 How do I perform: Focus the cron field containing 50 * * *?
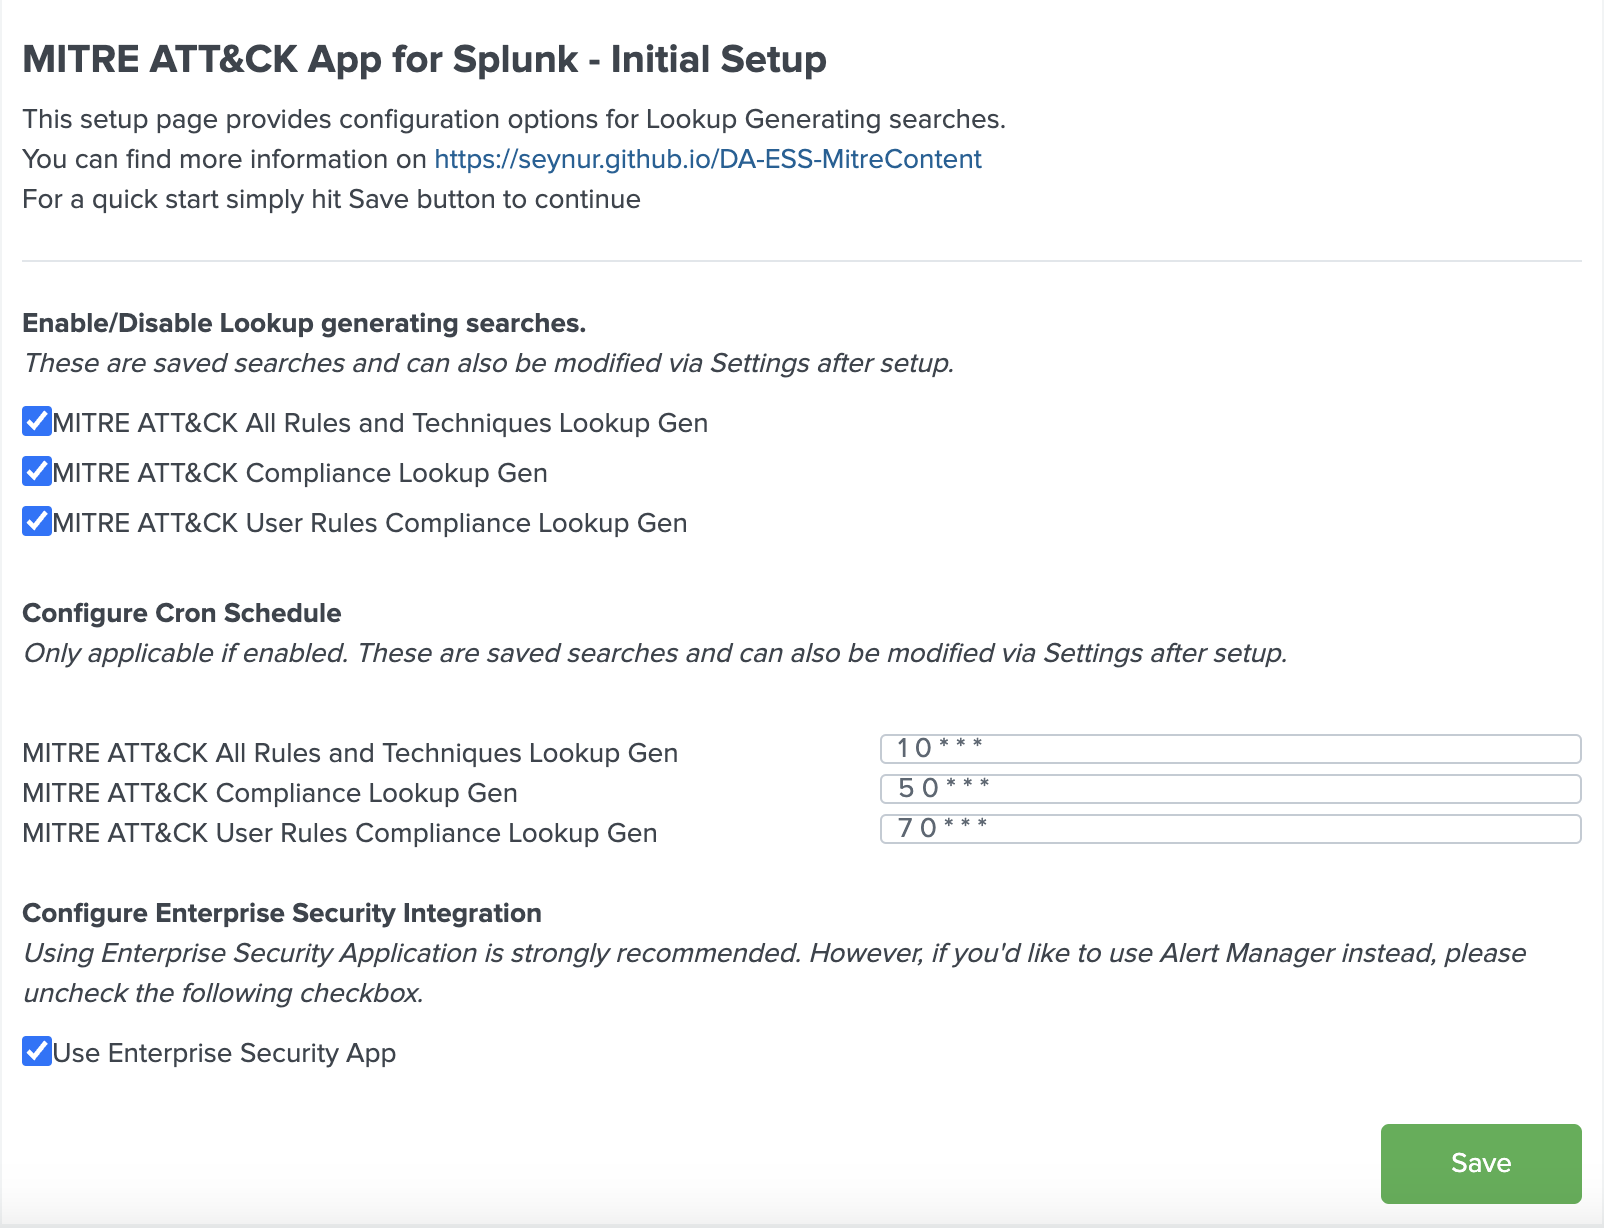click(x=1229, y=789)
